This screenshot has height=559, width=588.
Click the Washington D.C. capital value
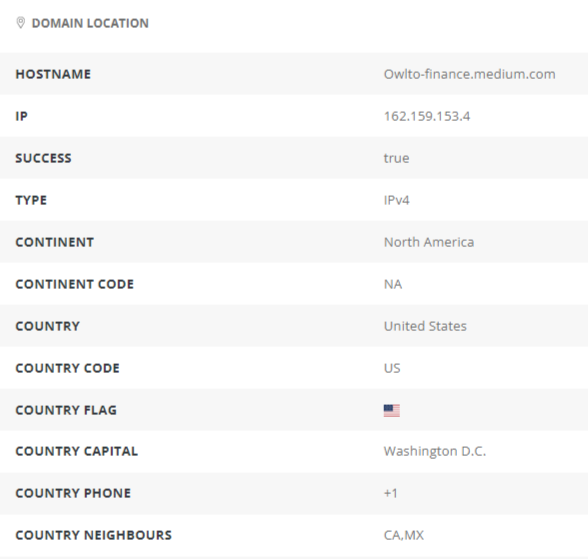pyautogui.click(x=435, y=451)
